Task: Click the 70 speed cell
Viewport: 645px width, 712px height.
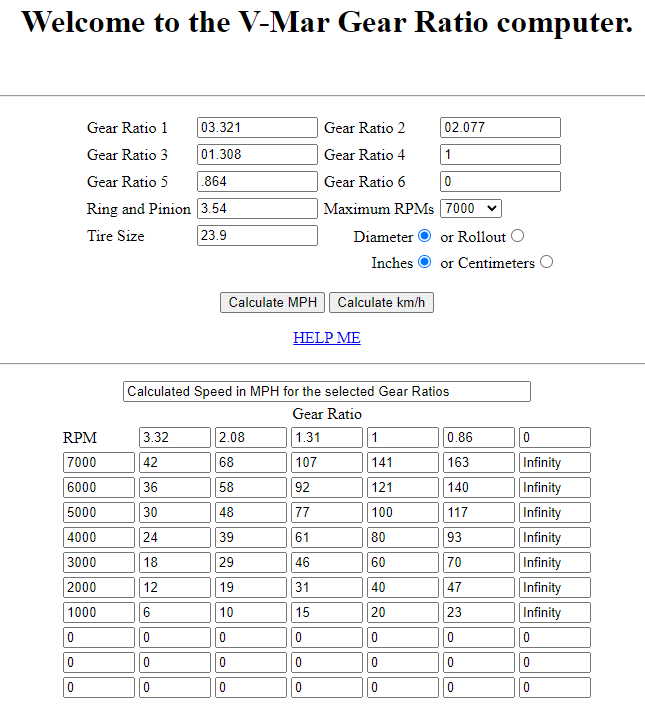Action: [x=479, y=562]
